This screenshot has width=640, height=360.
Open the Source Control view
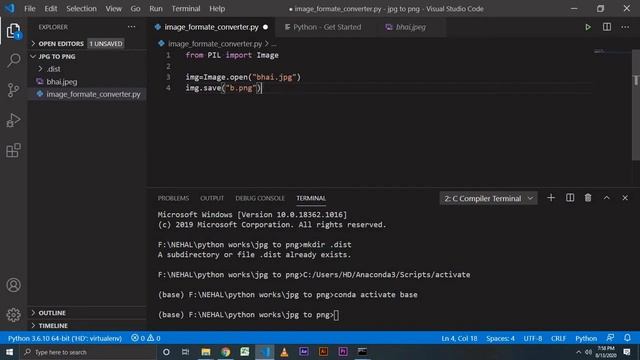13,90
